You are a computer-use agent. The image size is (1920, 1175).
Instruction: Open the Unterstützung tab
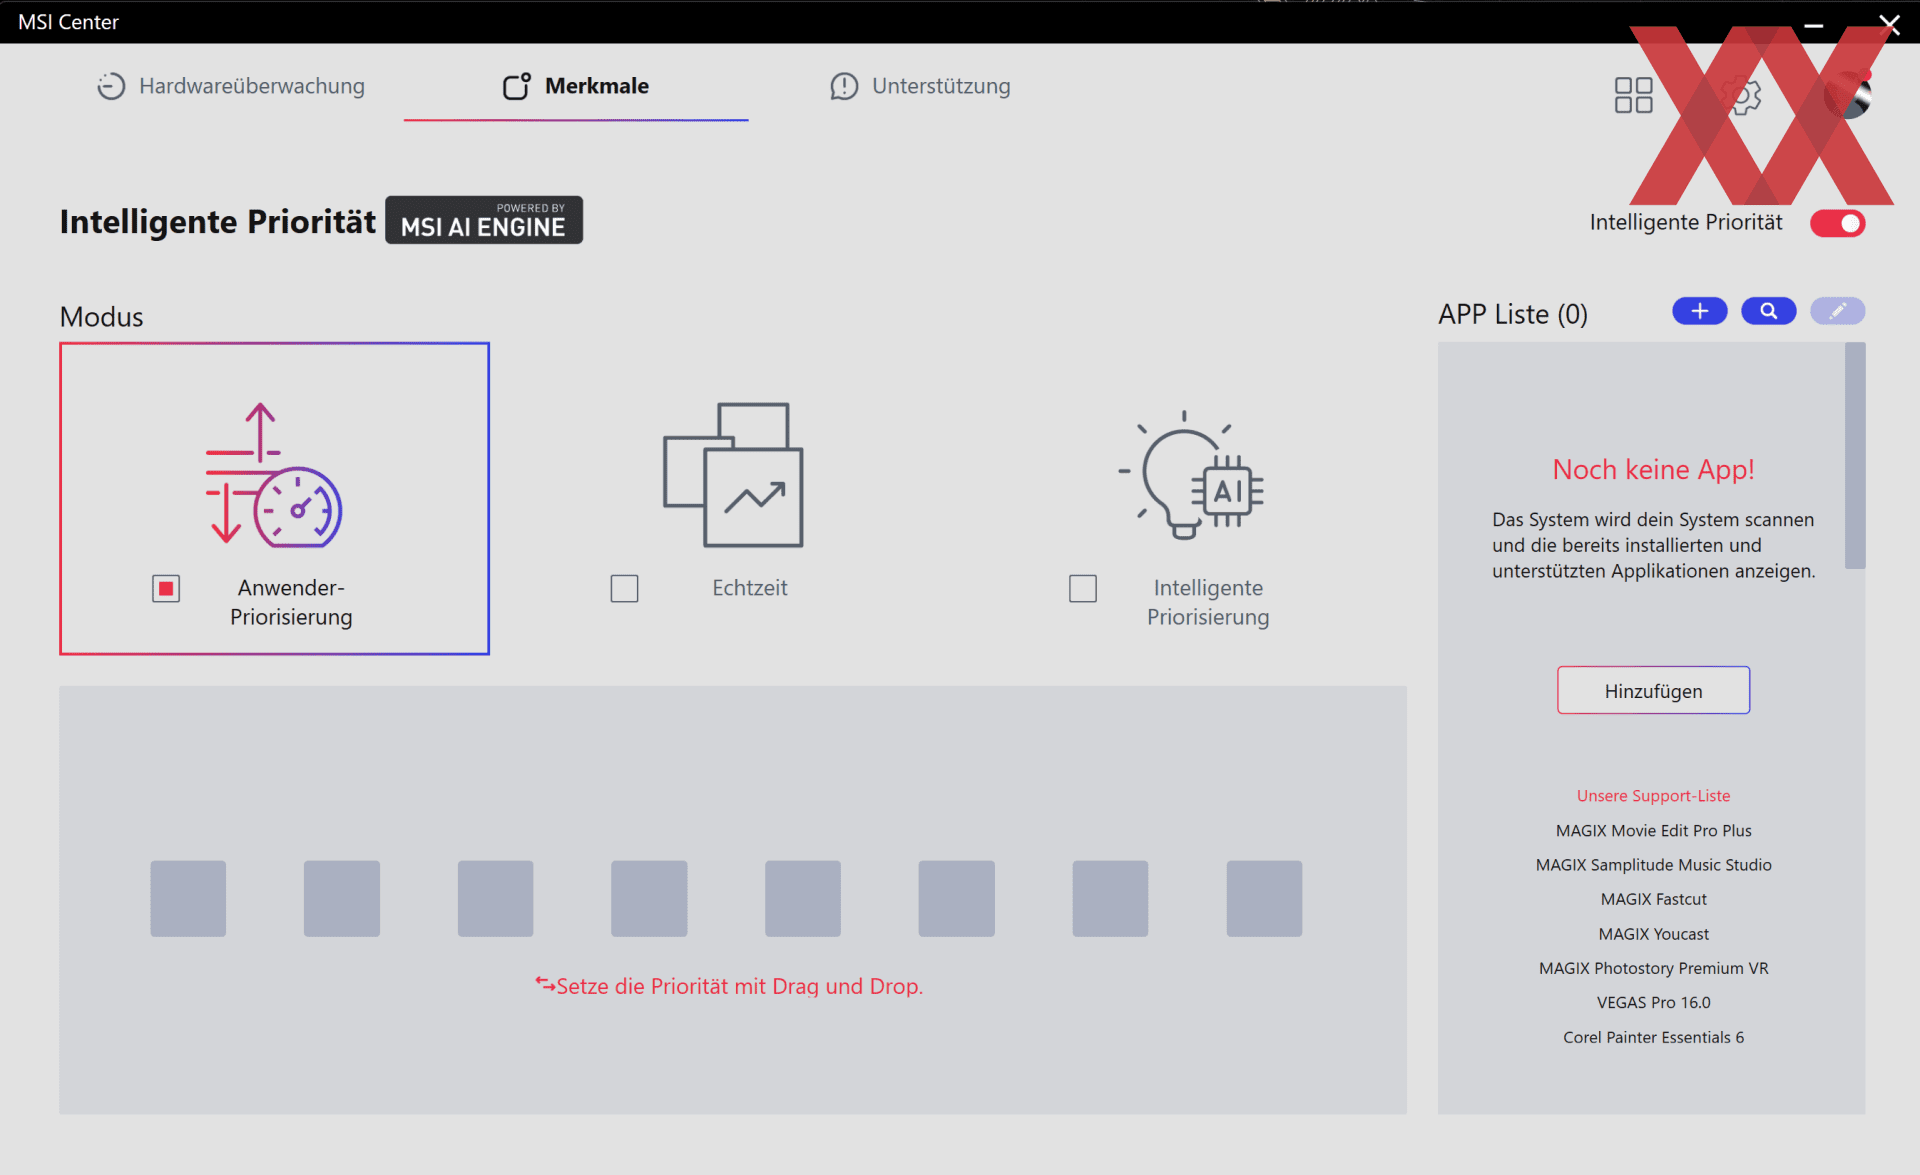tap(920, 86)
